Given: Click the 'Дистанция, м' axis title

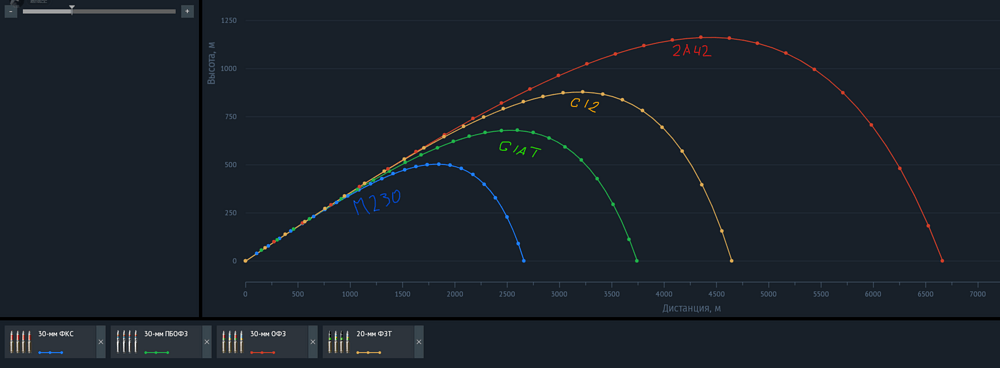Looking at the screenshot, I should tap(692, 309).
